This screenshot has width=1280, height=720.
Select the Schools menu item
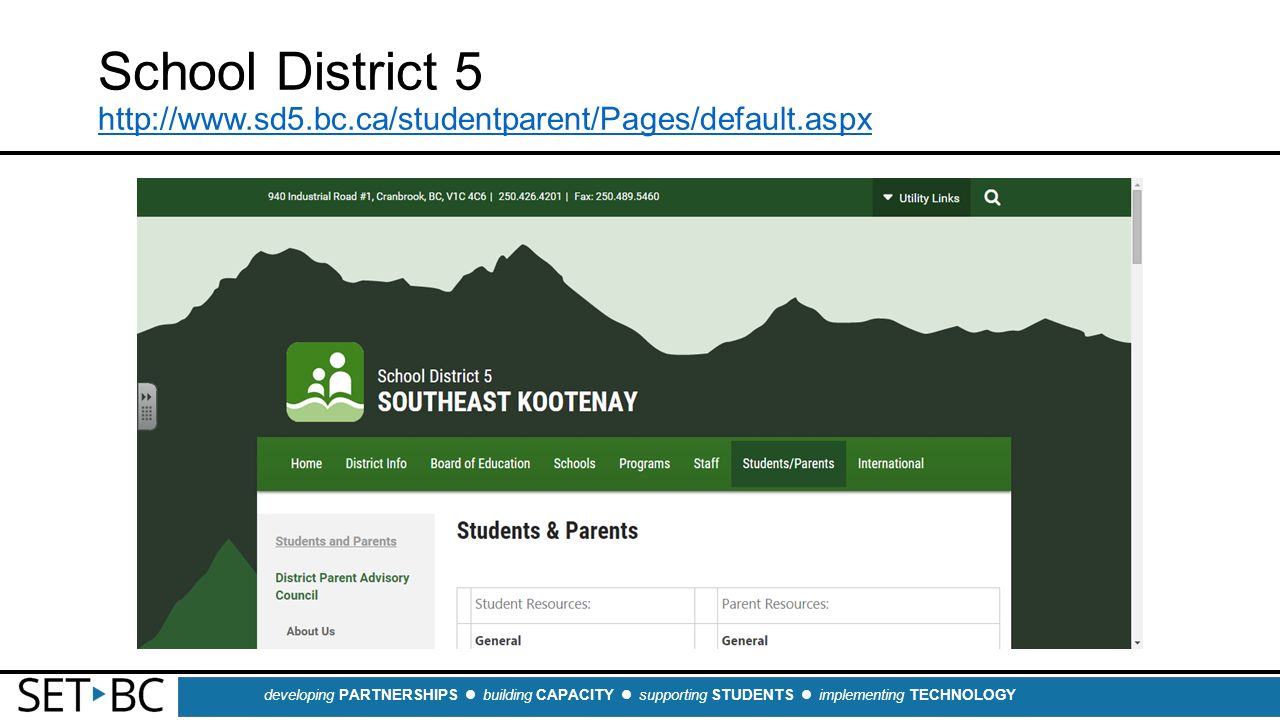[x=574, y=464]
